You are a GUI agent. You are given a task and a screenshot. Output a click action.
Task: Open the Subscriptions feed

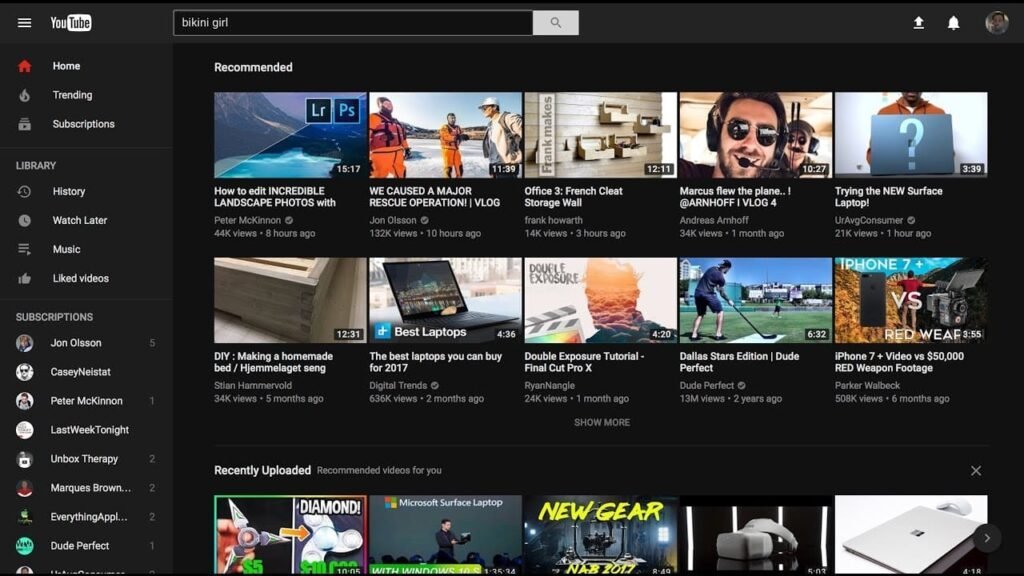pos(83,124)
